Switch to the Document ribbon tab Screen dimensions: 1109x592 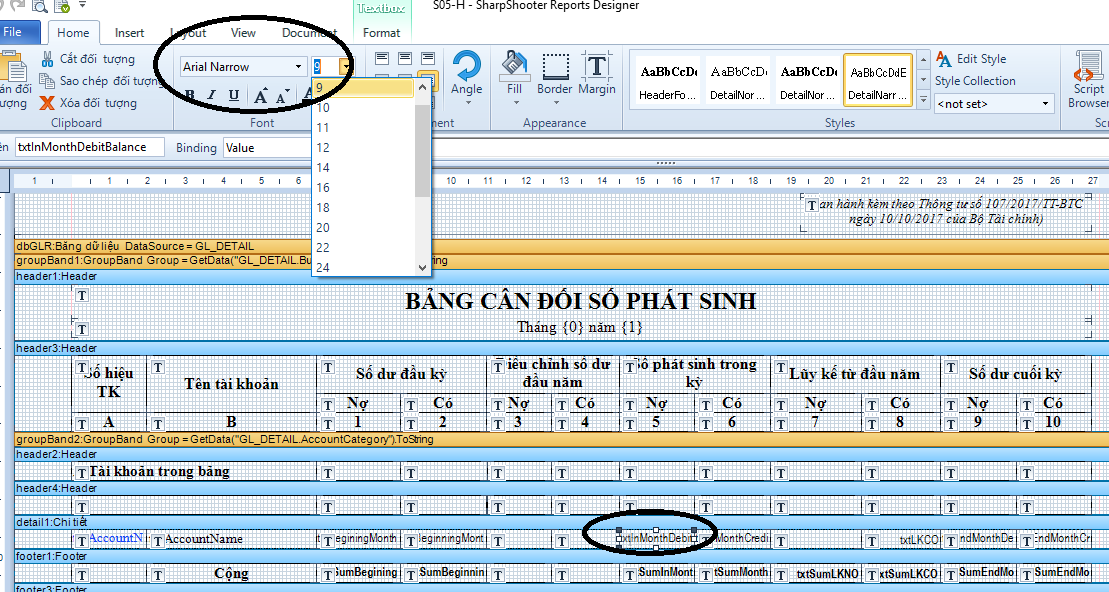point(309,33)
